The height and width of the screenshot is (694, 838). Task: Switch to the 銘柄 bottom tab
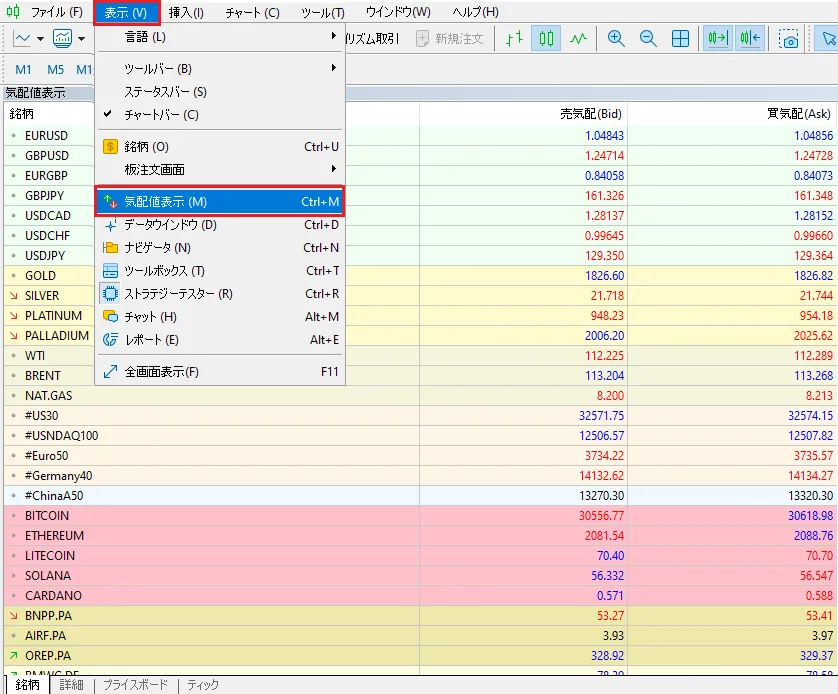tap(27, 685)
